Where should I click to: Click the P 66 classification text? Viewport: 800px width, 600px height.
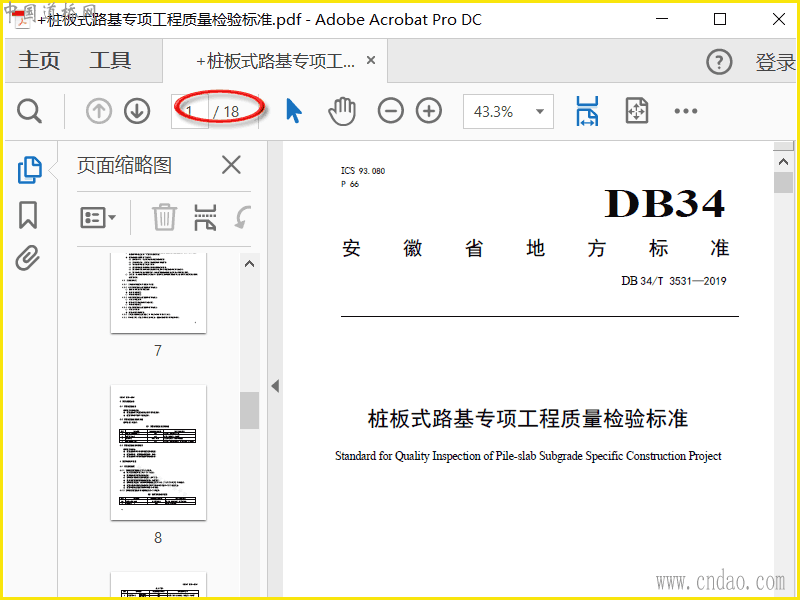click(350, 184)
